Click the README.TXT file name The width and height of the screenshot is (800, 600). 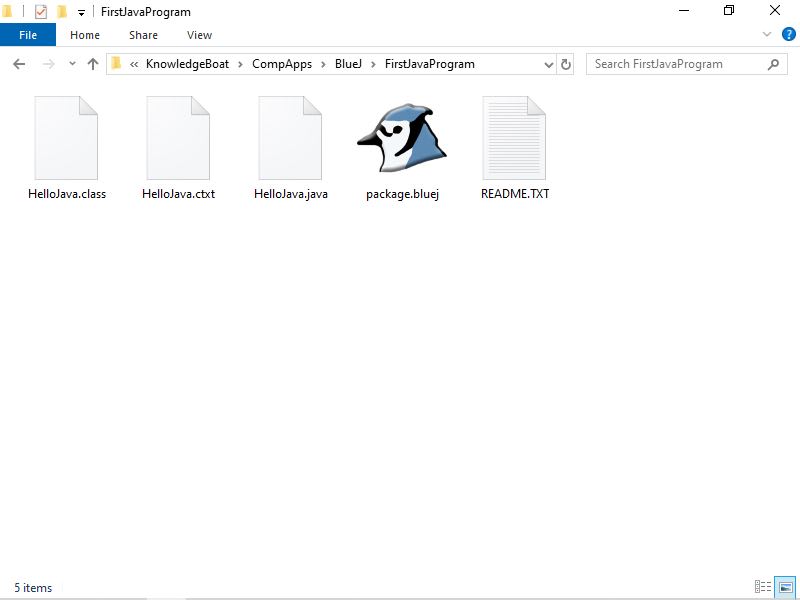click(515, 194)
